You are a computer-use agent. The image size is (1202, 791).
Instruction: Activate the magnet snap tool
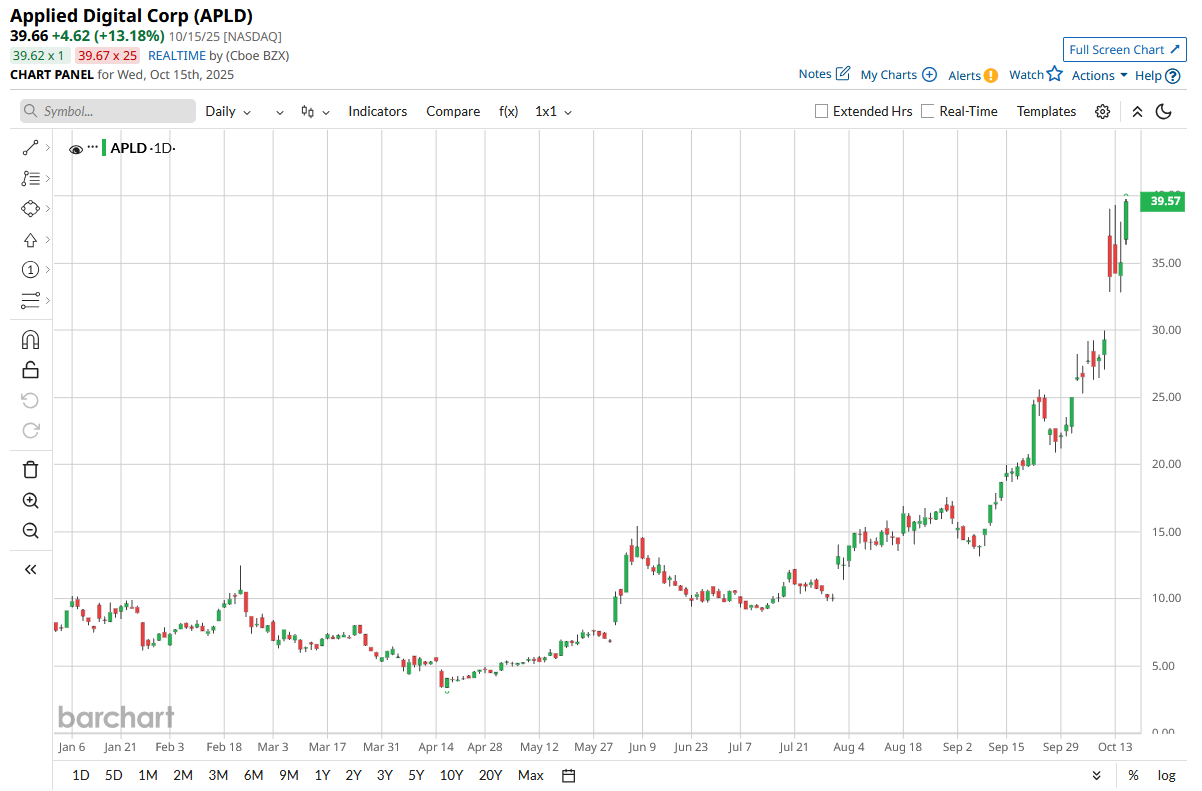(x=30, y=339)
